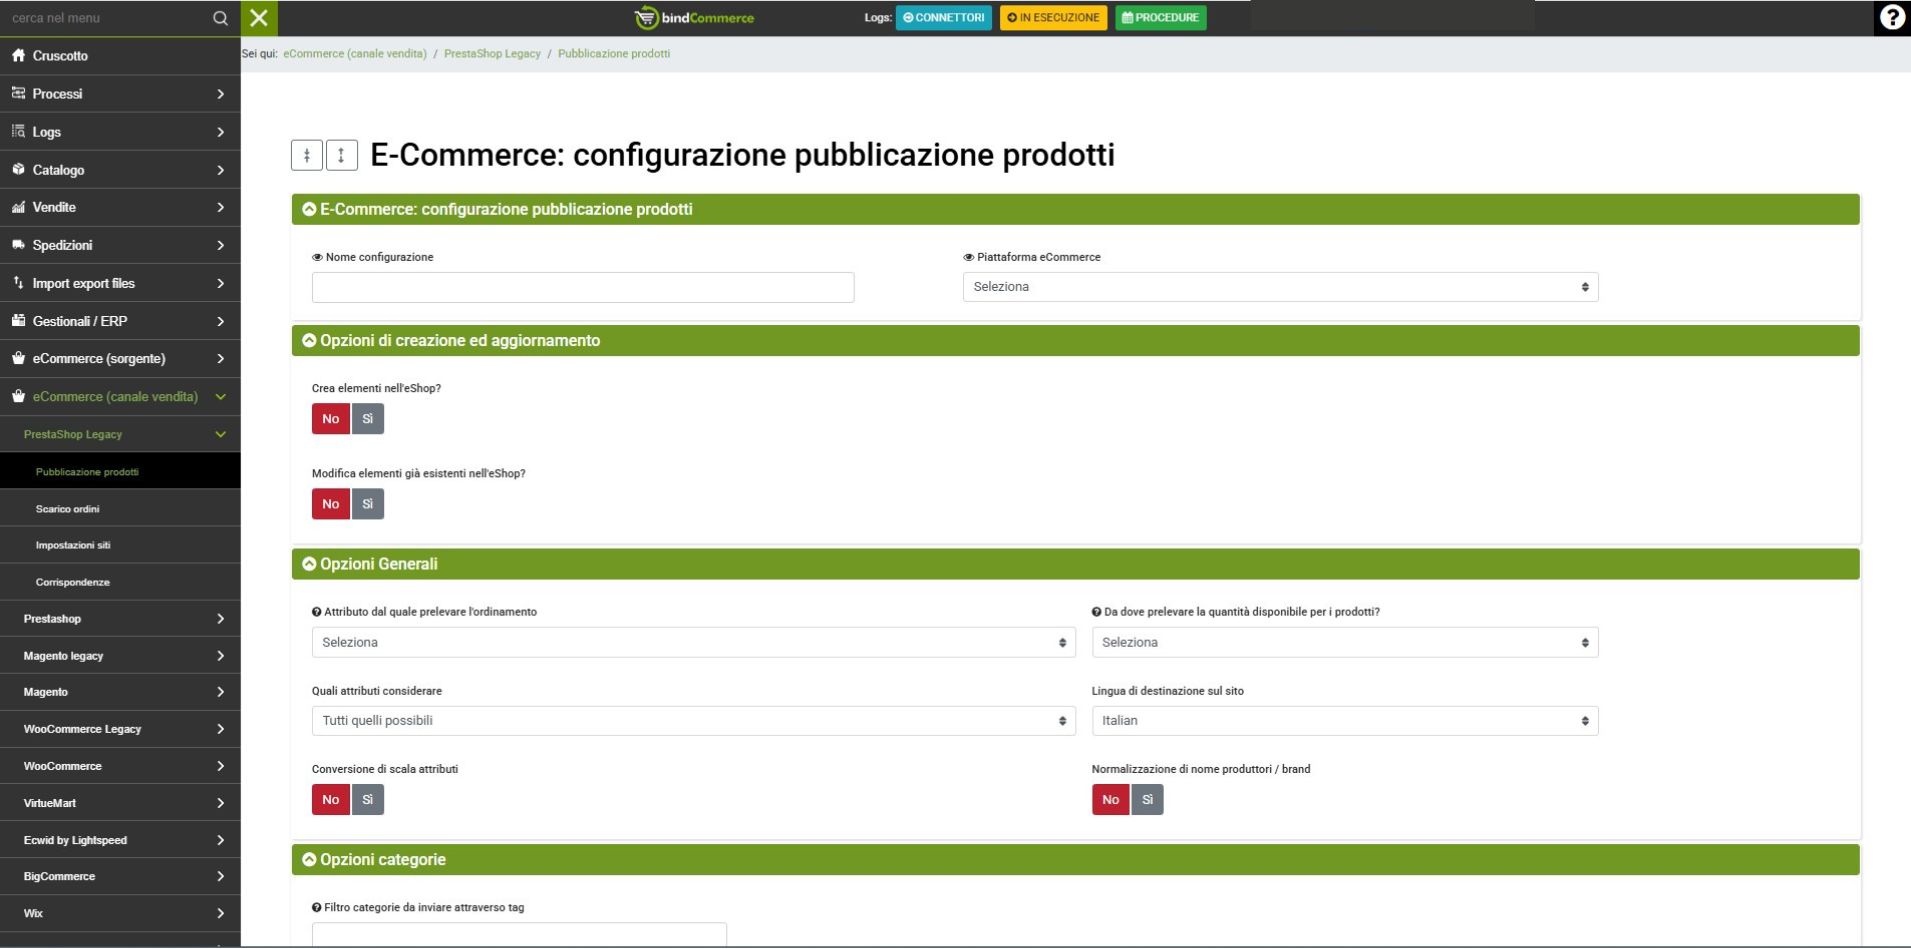Click the collapse all sections icon button

click(x=307, y=155)
